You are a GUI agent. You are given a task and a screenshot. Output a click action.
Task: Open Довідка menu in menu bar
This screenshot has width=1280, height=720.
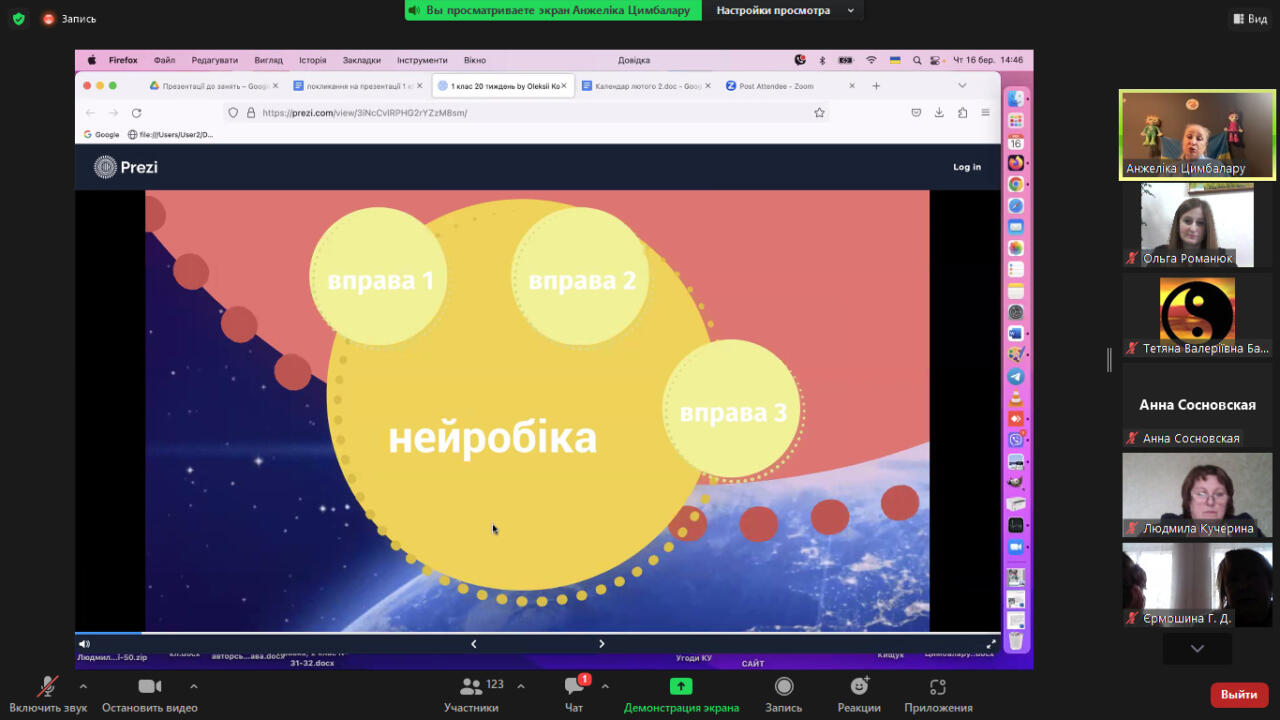coord(634,60)
